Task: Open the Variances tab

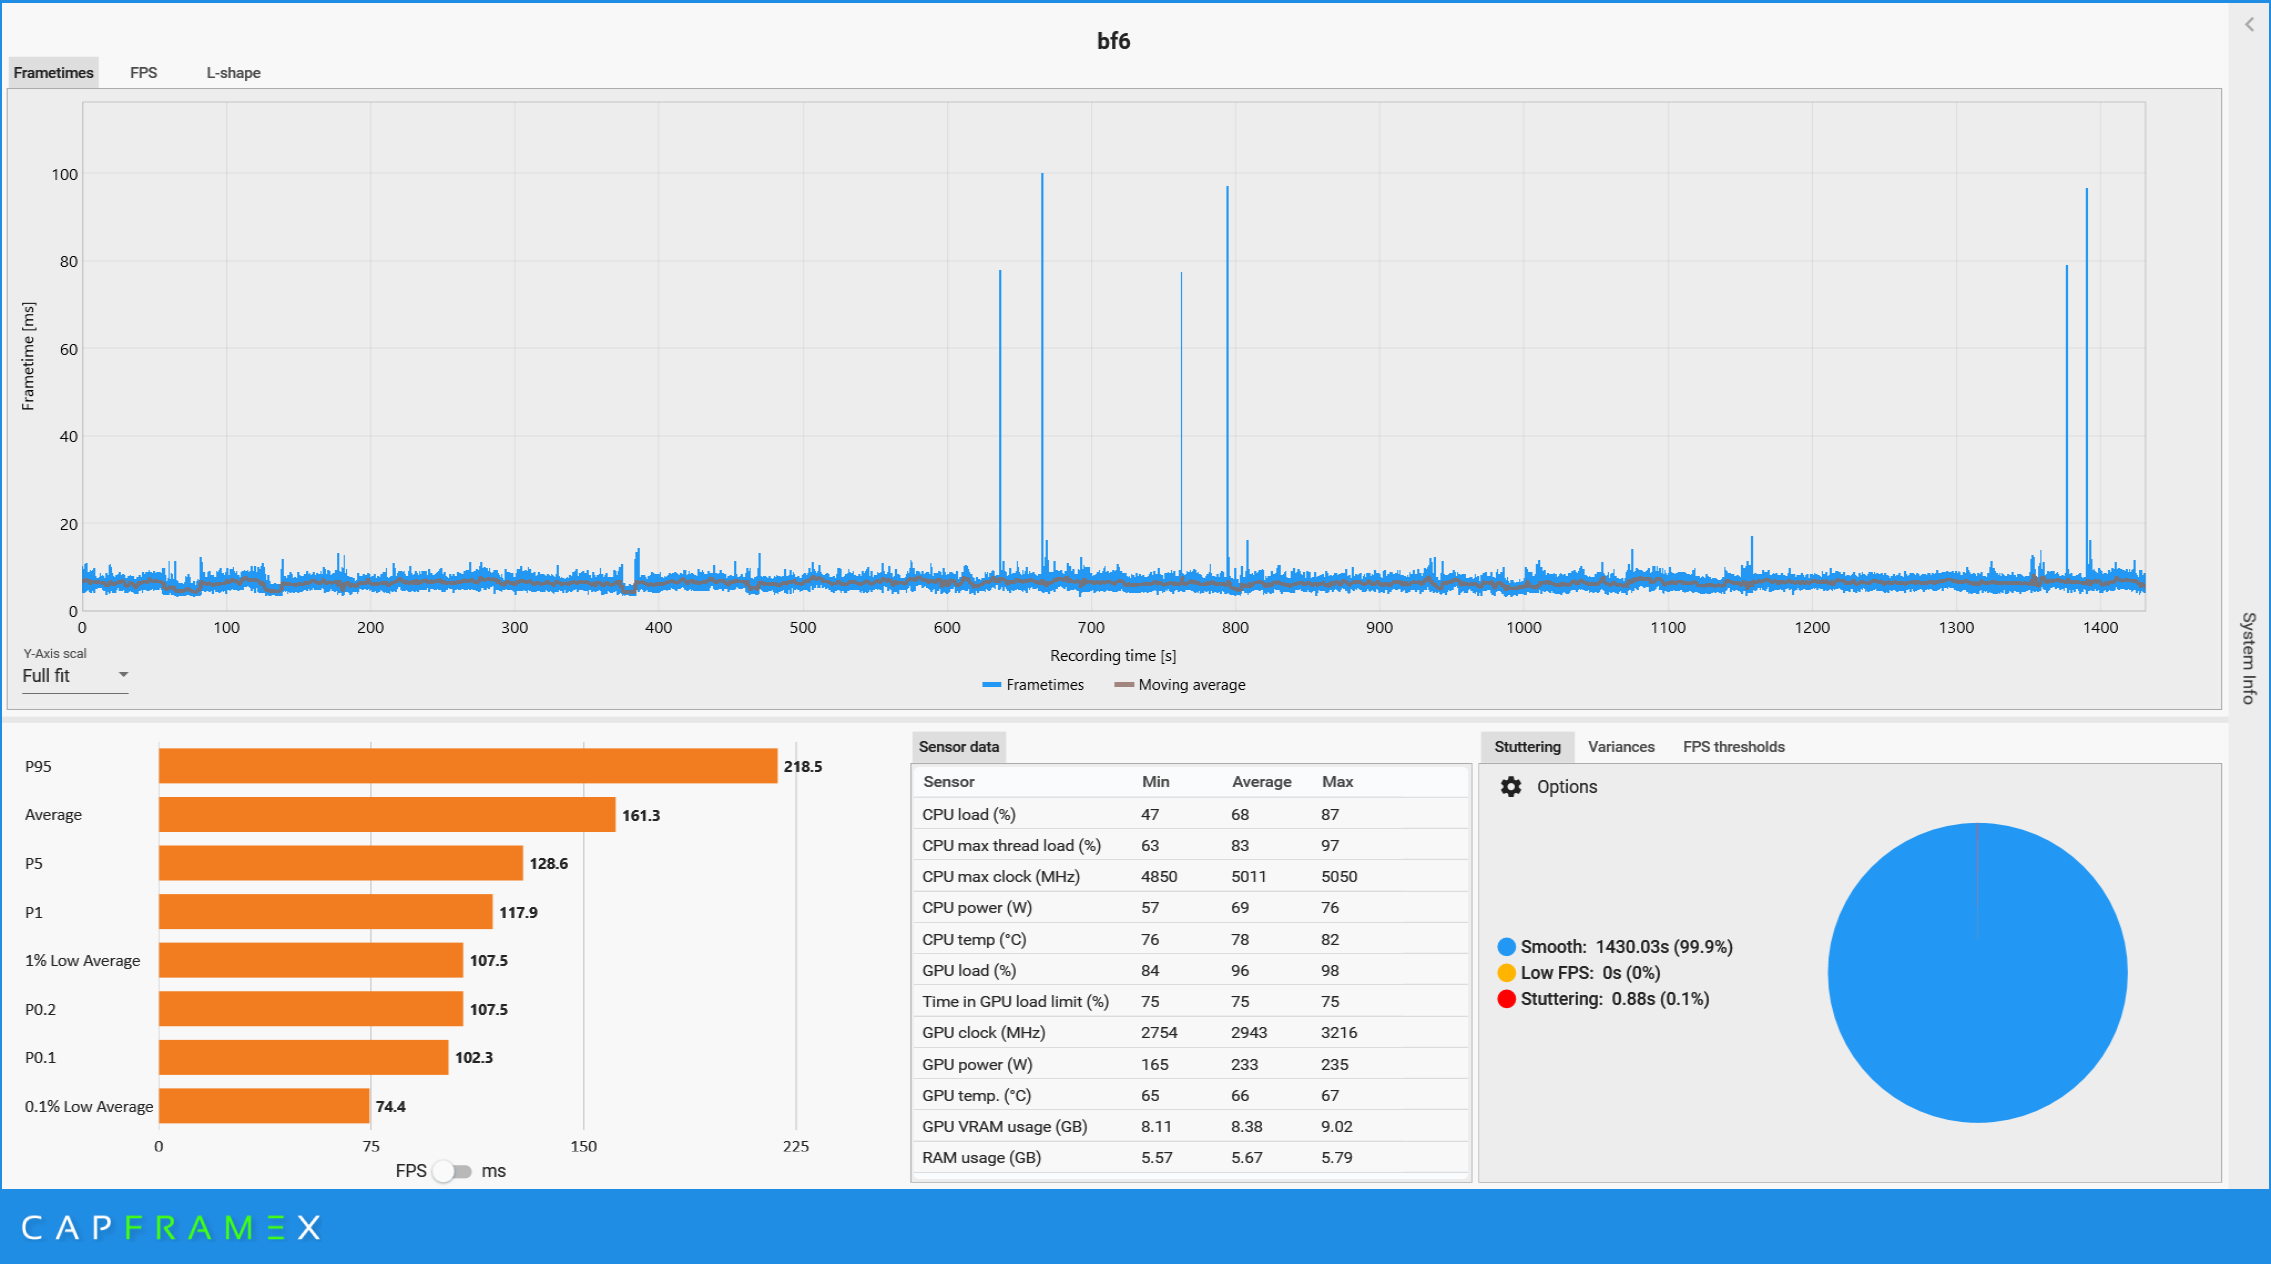Action: coord(1620,747)
